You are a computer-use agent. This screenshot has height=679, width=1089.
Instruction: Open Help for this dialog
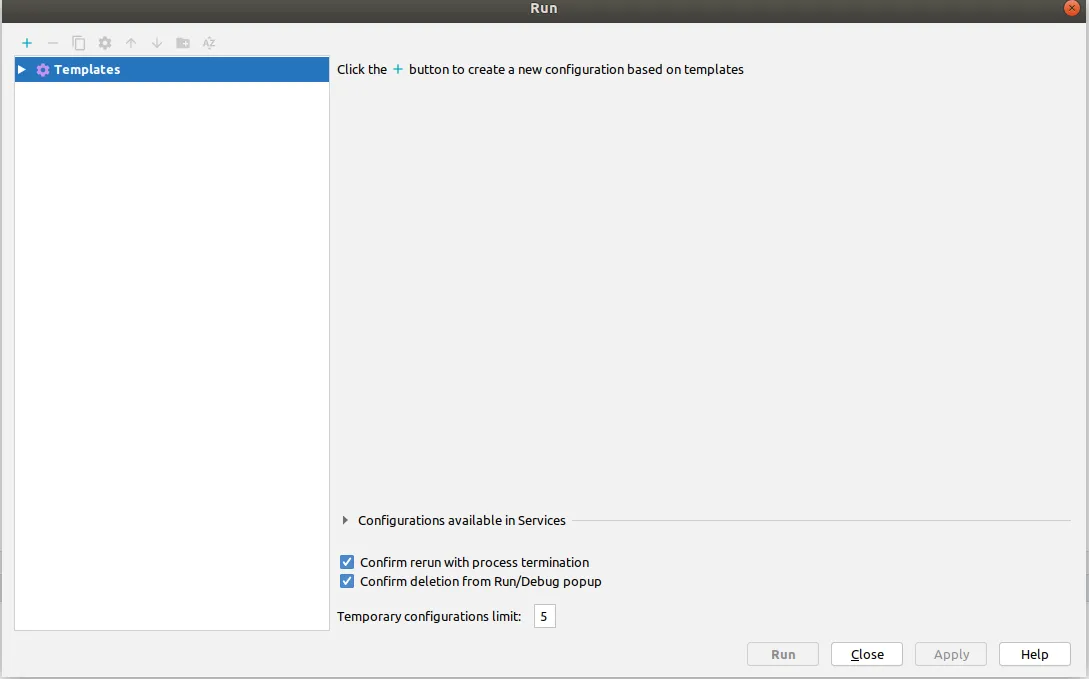coord(1035,654)
